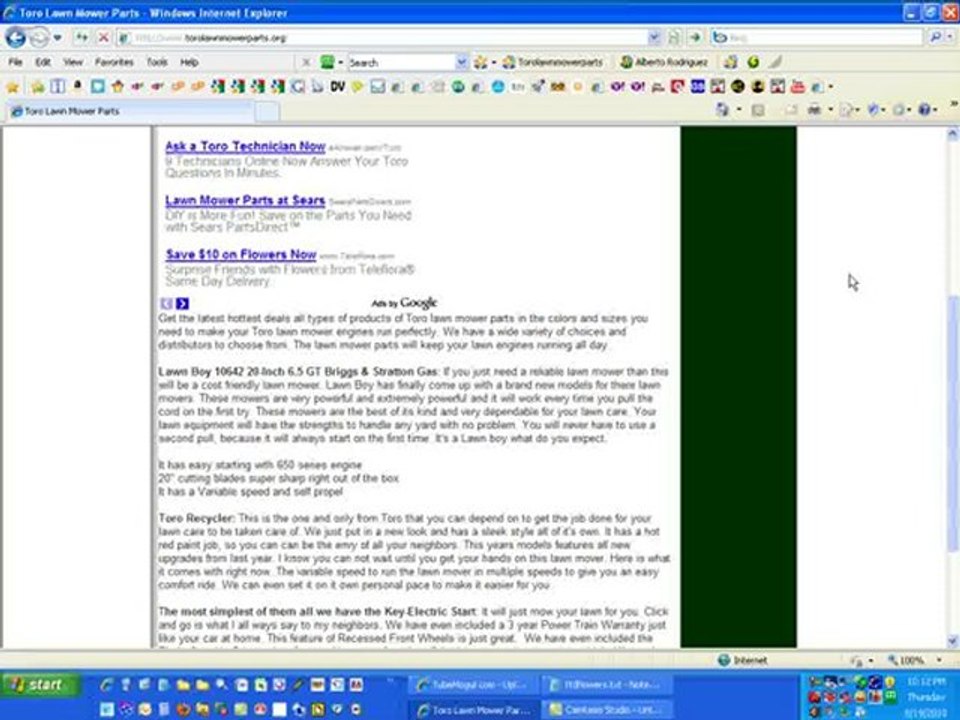Launch Internet Explorer from quick launch
960x720 pixels.
pos(107,684)
